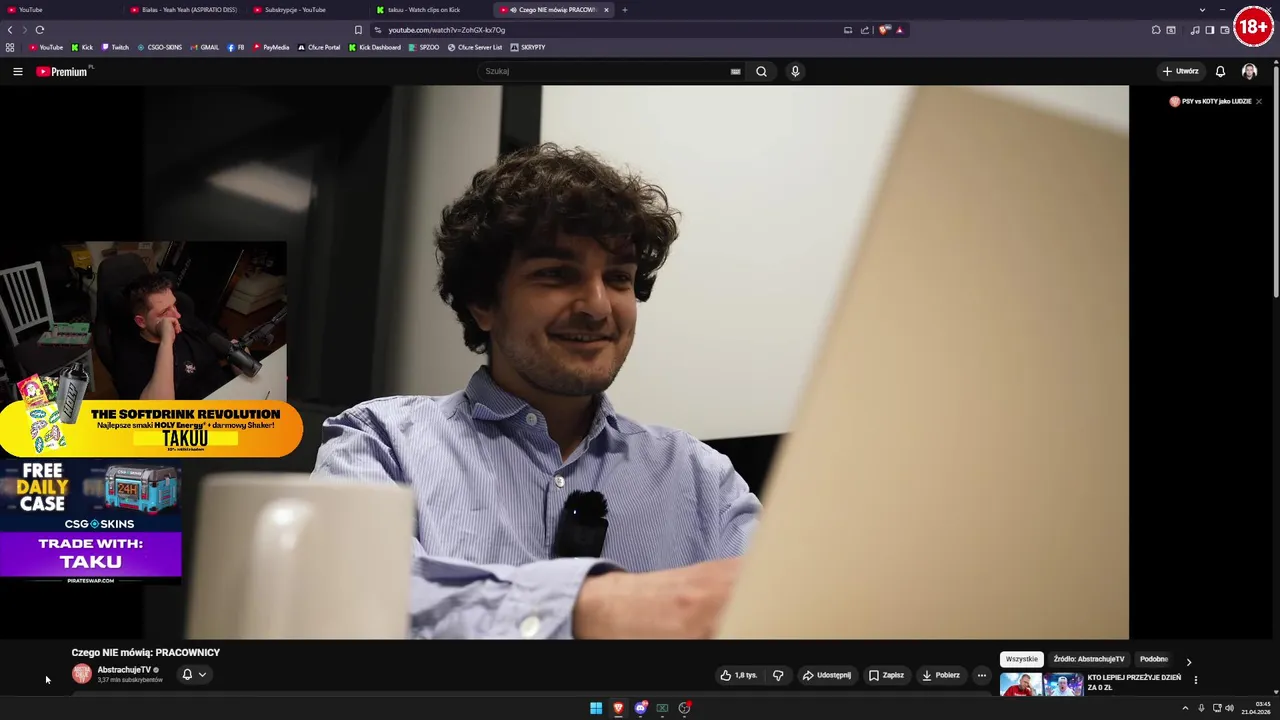
Task: Open the bookmarks apps grid icon
Action: pyautogui.click(x=10, y=47)
